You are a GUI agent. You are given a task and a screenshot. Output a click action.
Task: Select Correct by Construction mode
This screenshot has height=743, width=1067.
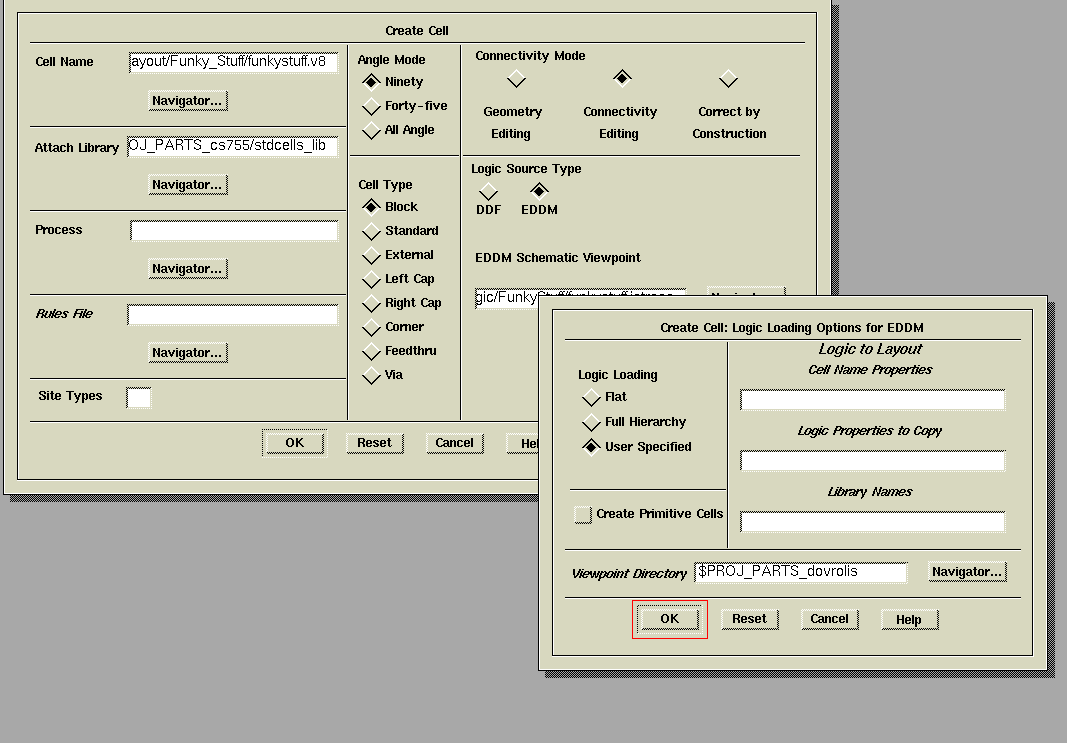(x=728, y=79)
